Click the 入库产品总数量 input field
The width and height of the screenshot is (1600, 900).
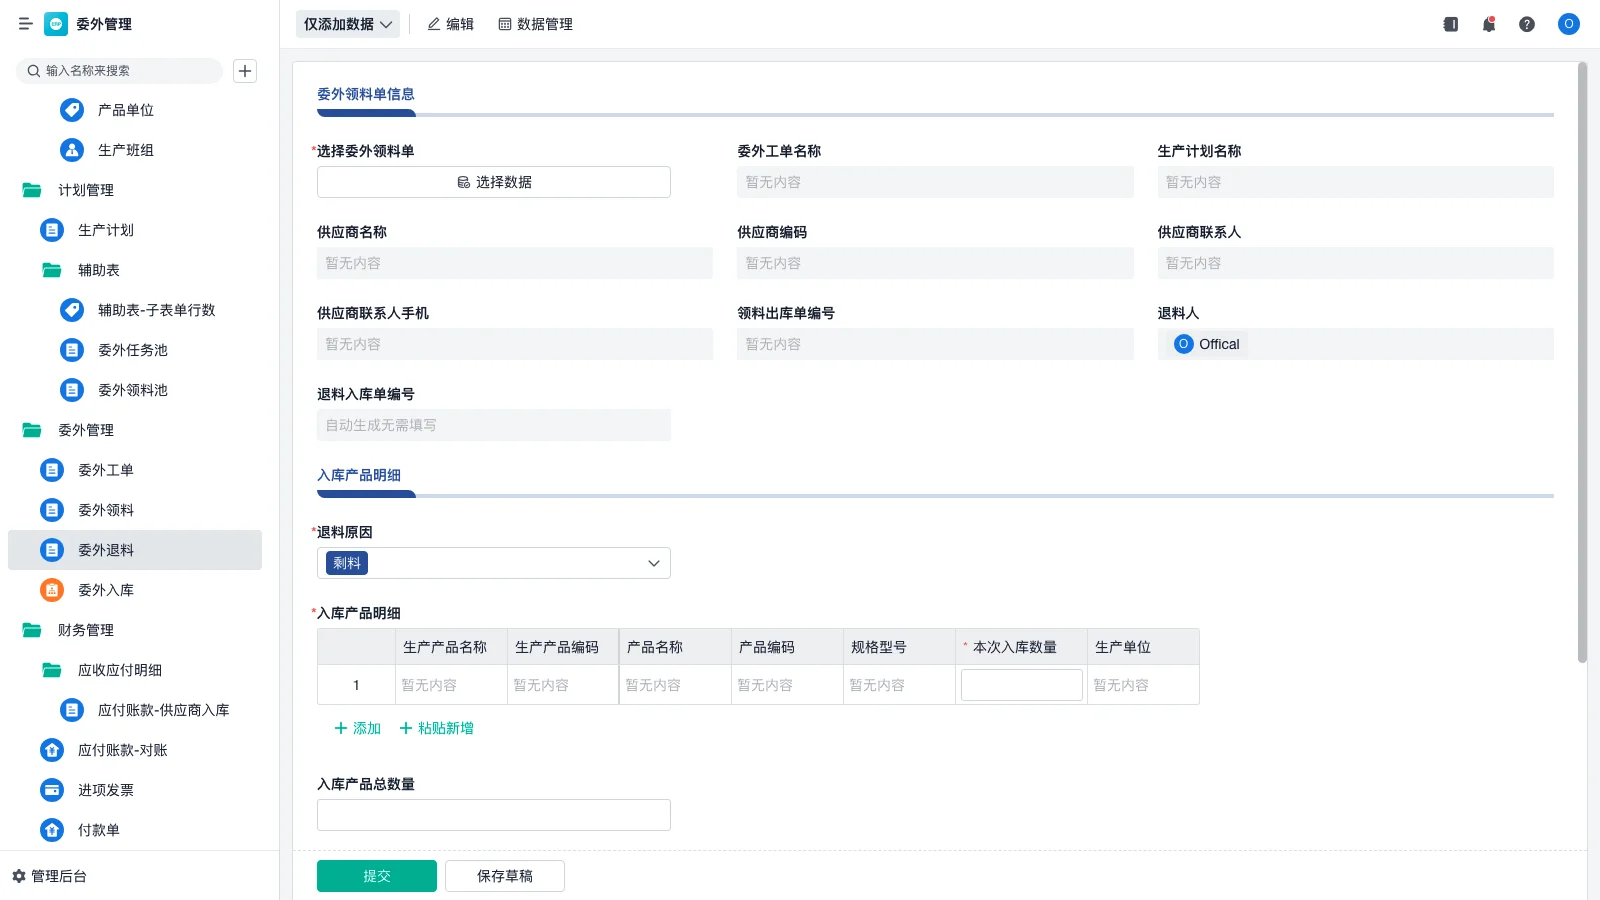[493, 814]
